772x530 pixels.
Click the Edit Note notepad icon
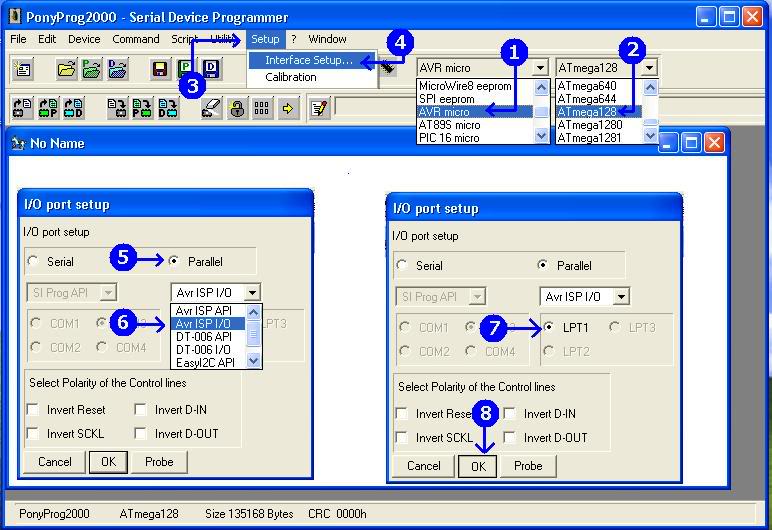pyautogui.click(x=319, y=108)
